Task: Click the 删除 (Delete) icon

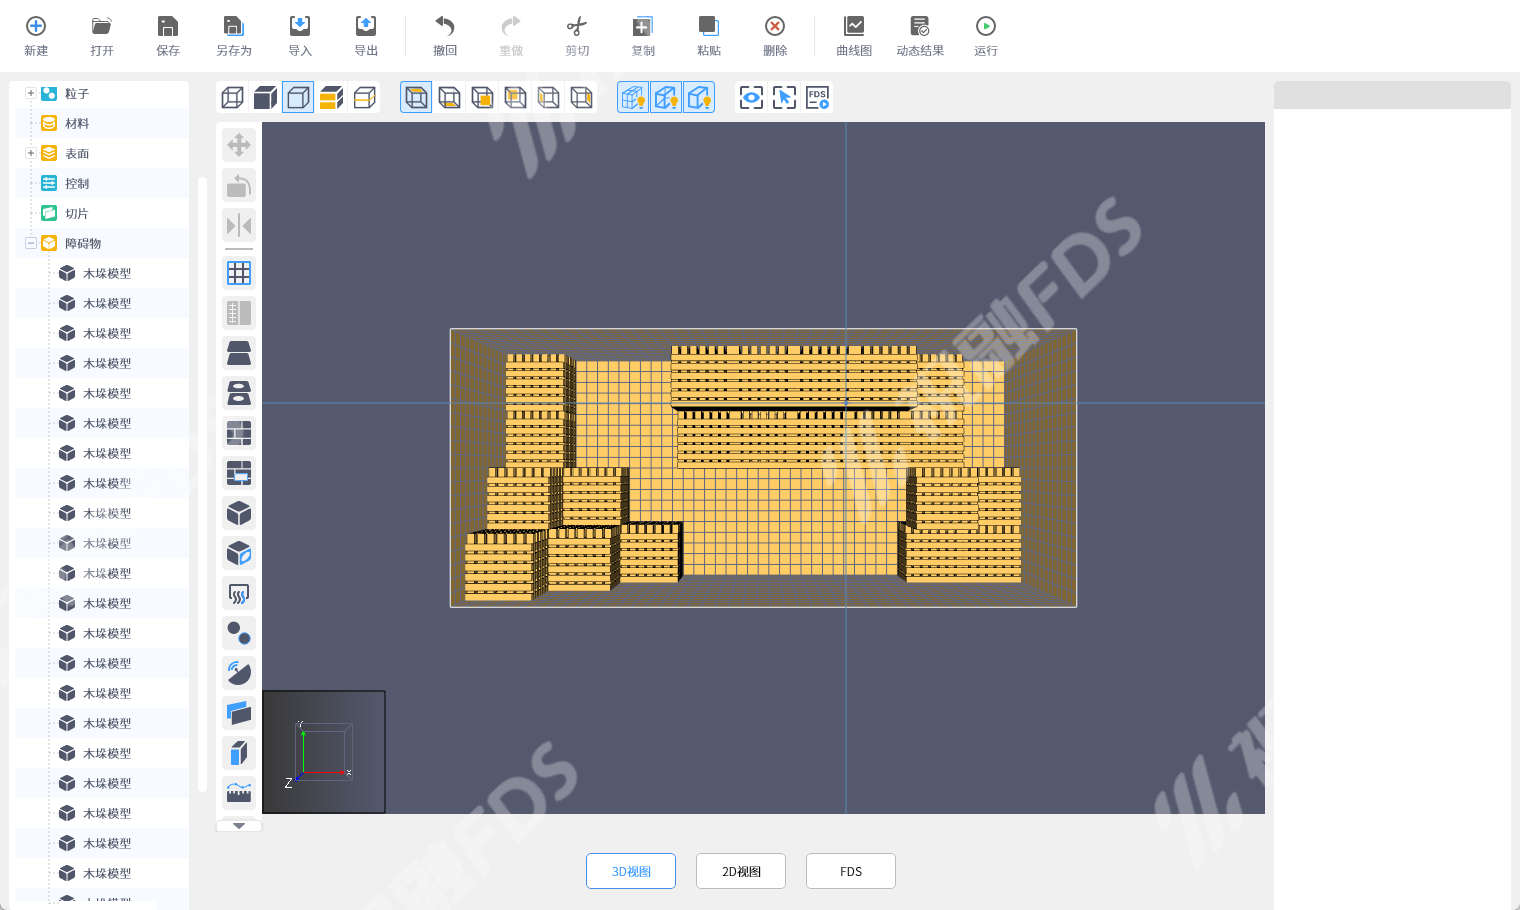Action: point(775,26)
